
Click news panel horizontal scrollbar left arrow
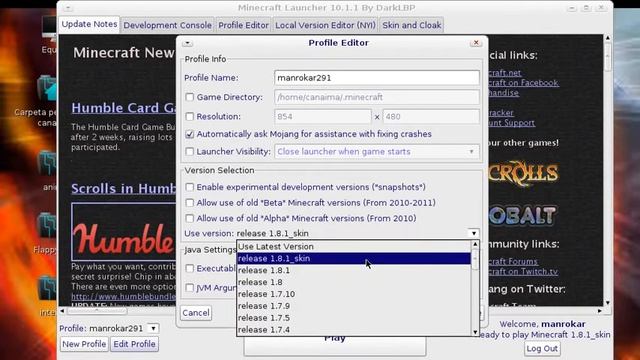click(62, 311)
